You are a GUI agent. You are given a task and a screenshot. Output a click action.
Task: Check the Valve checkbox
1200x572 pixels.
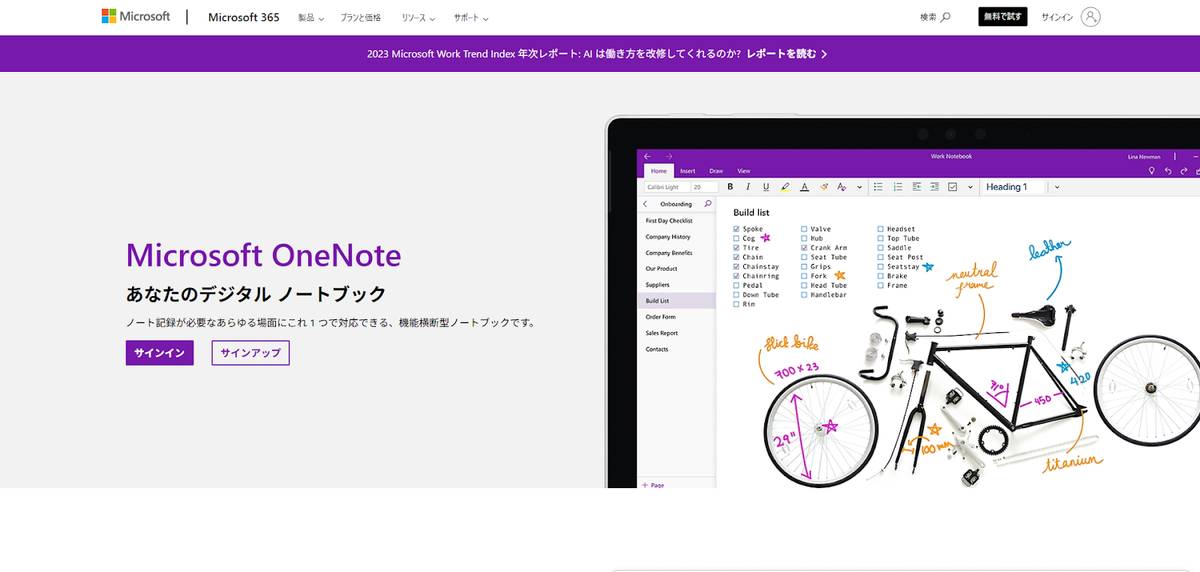tap(804, 229)
